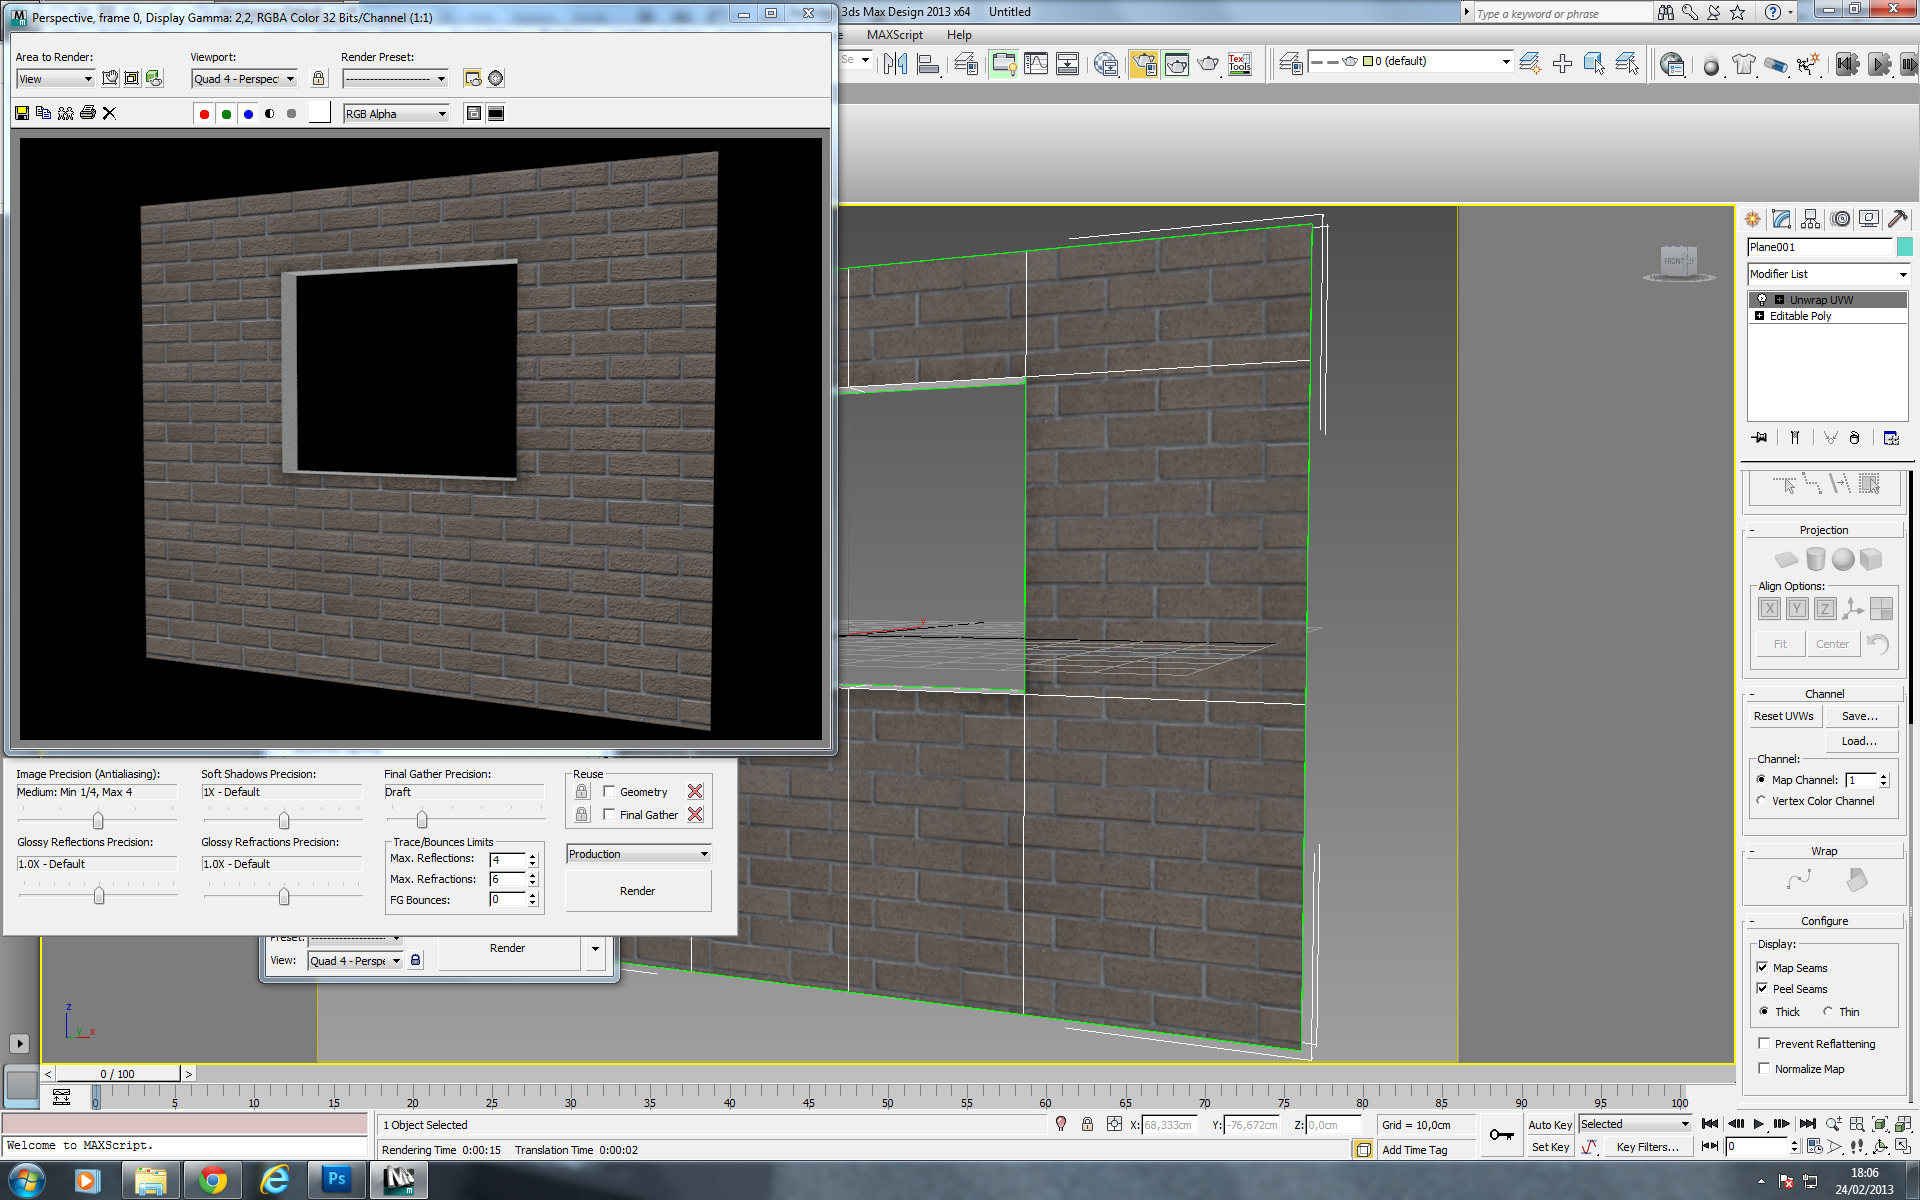Viewport: 1920px width, 1200px height.
Task: Open the Hierarchy command panel tab
Action: (x=1810, y=219)
